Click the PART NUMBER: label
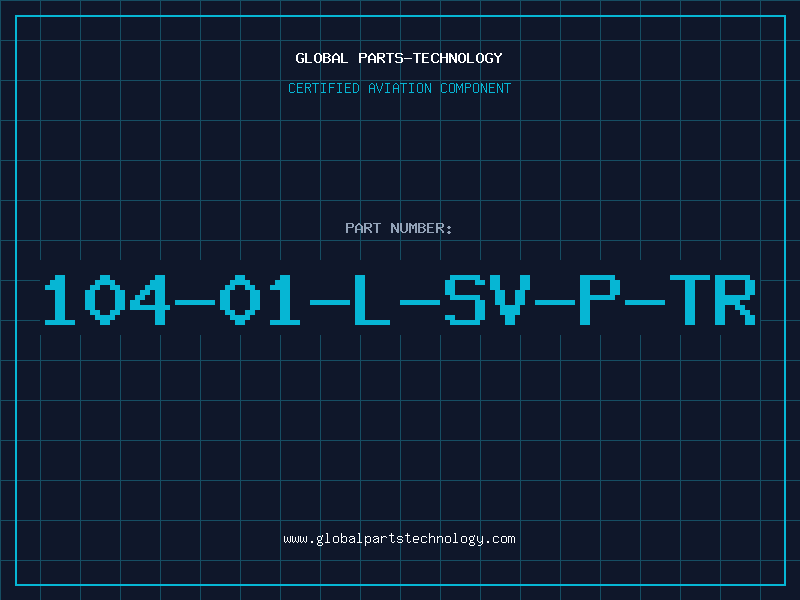The height and width of the screenshot is (600, 800). [399, 228]
